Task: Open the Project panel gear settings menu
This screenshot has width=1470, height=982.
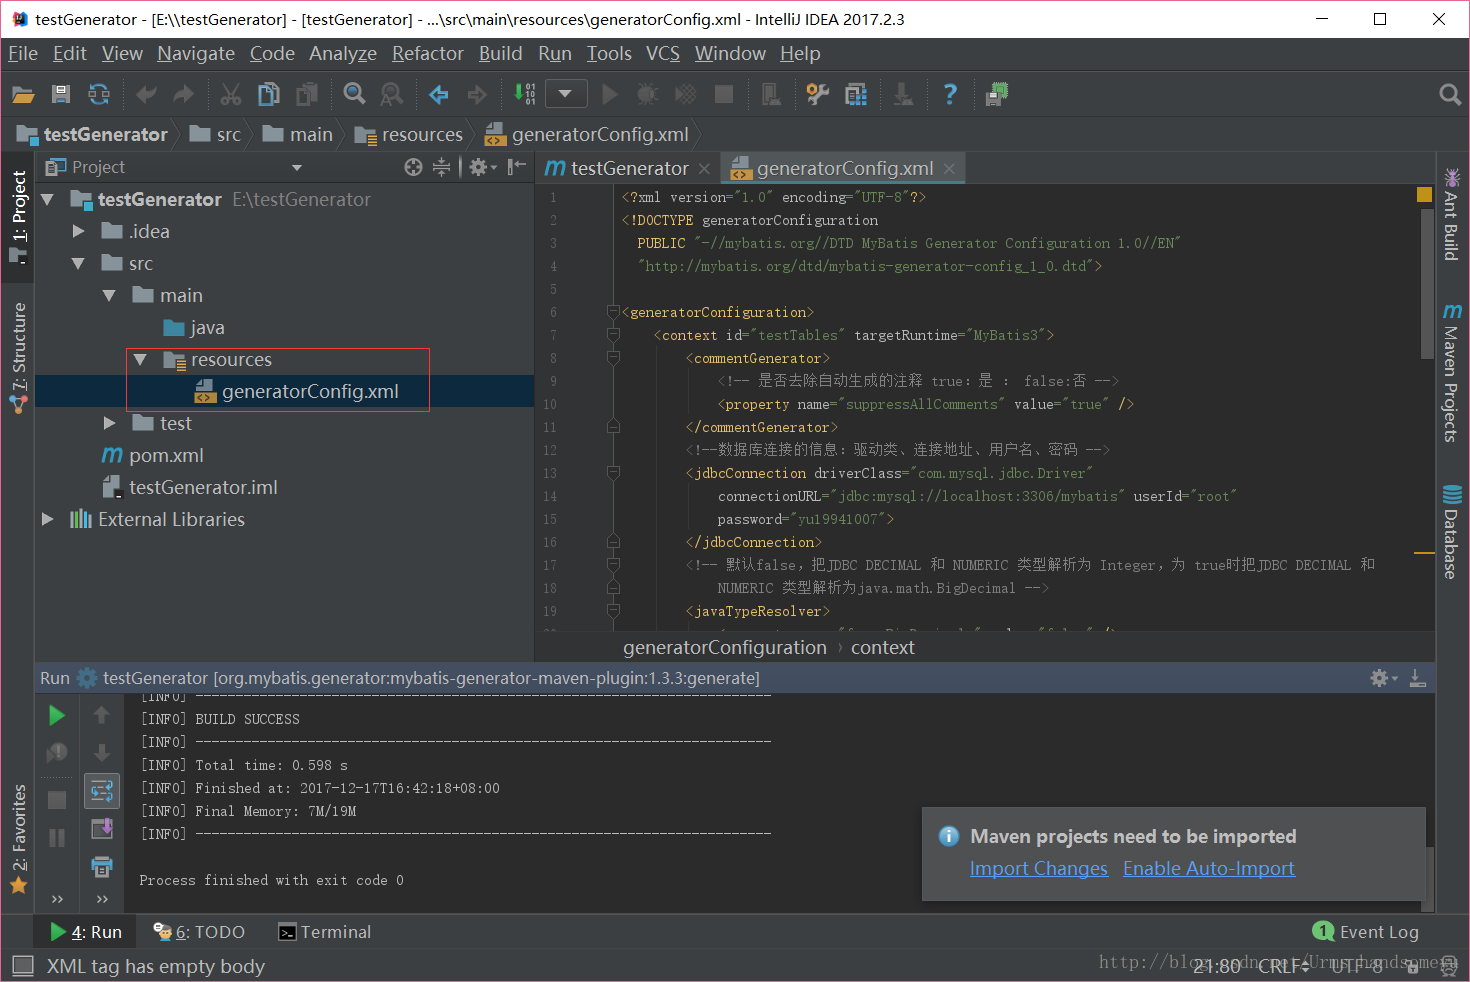Action: click(x=482, y=167)
